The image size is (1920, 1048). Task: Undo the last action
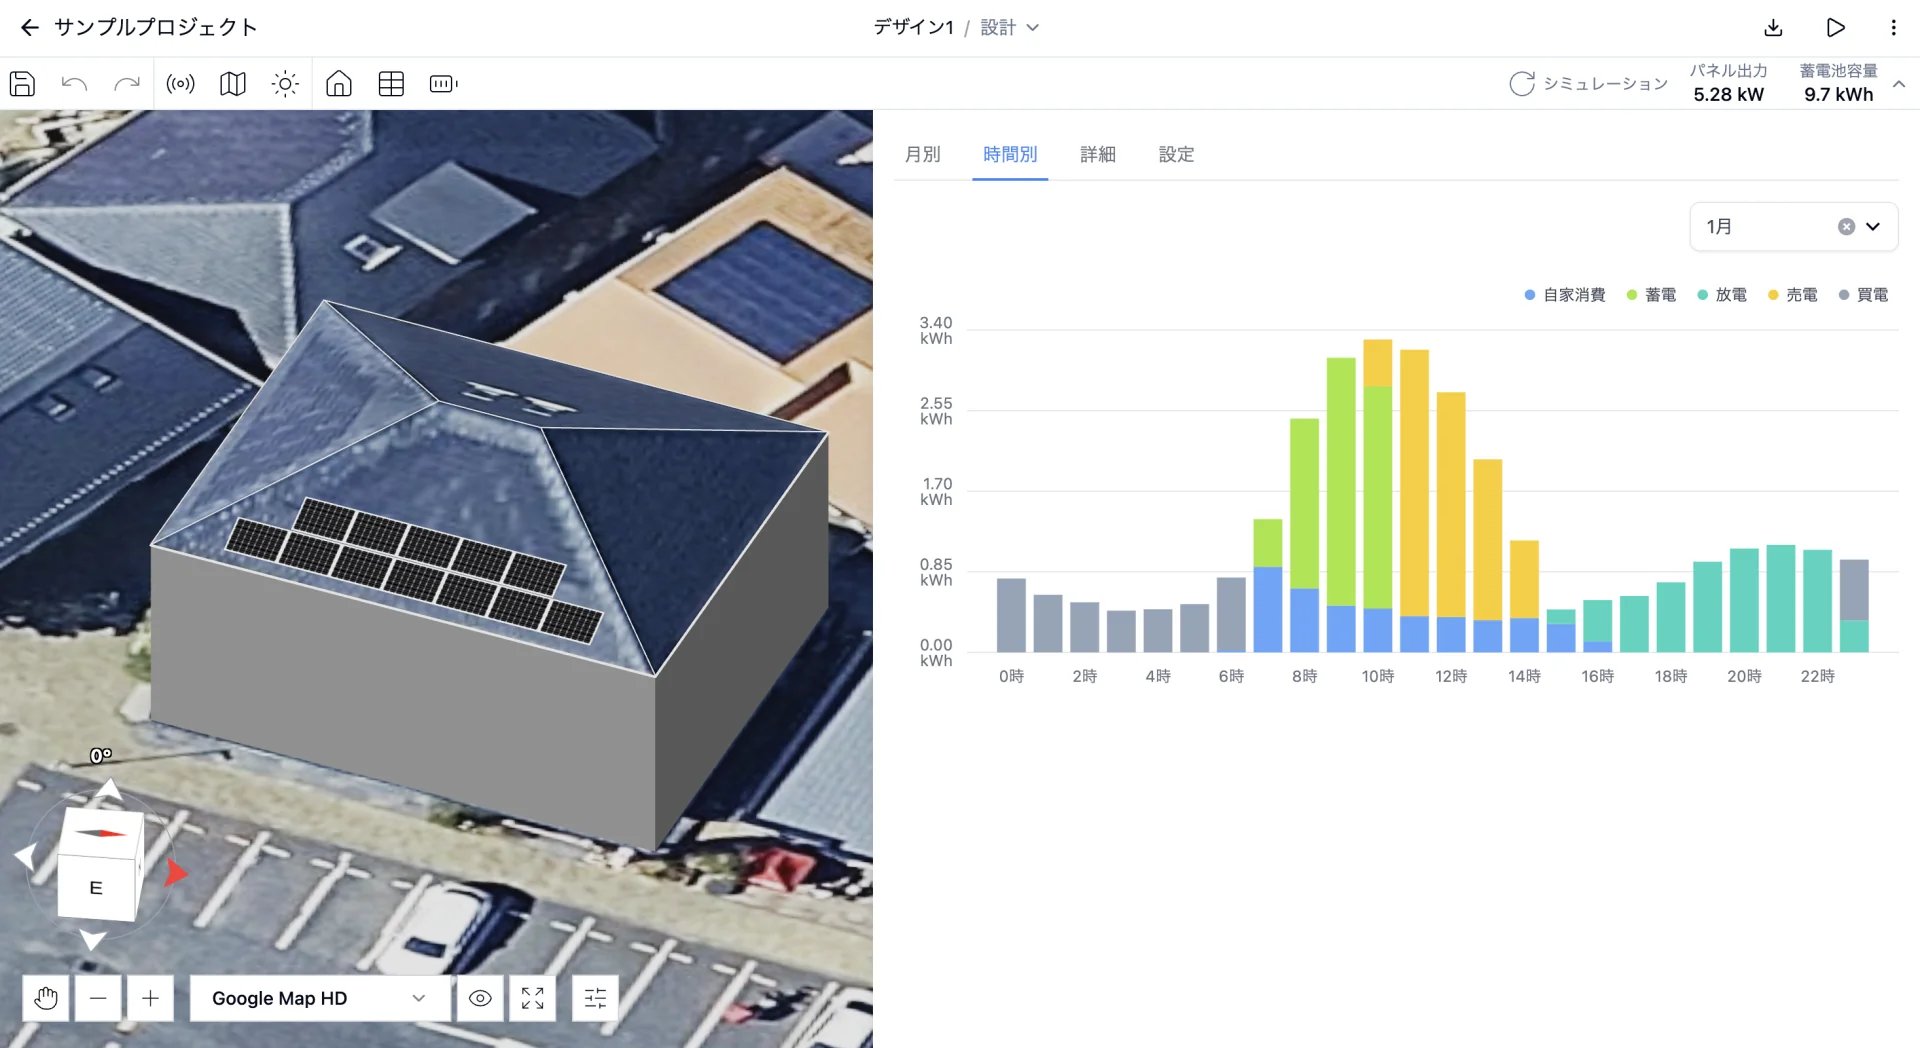[74, 84]
